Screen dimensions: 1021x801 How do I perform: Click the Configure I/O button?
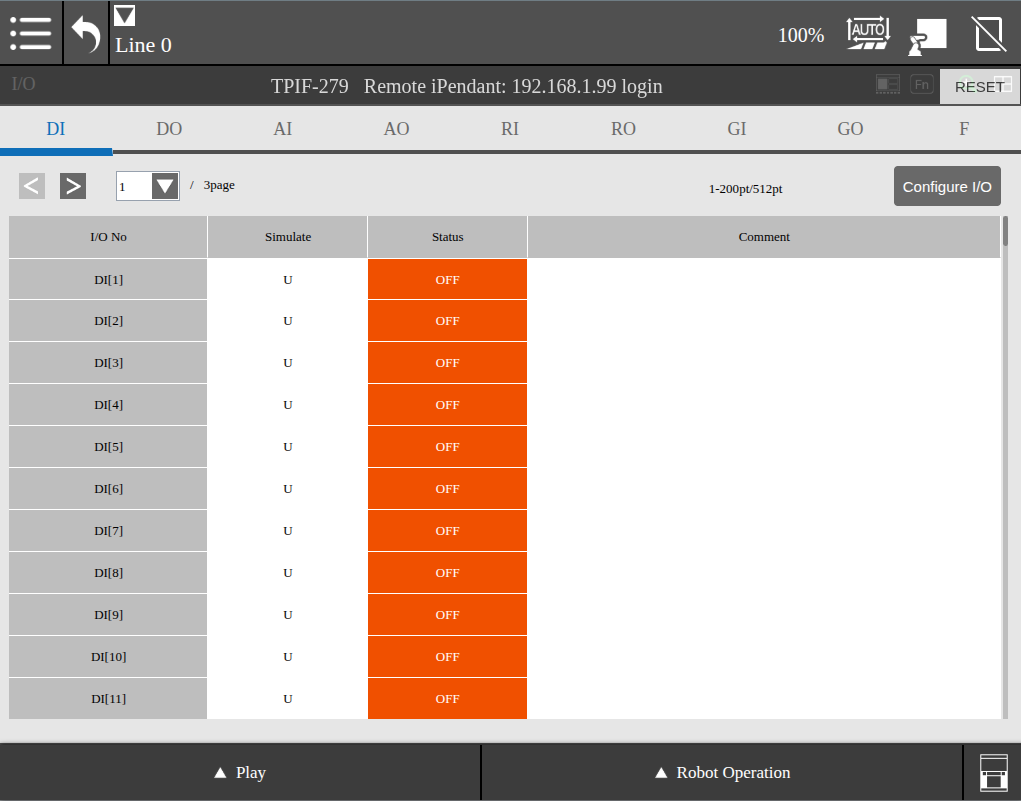(x=946, y=187)
